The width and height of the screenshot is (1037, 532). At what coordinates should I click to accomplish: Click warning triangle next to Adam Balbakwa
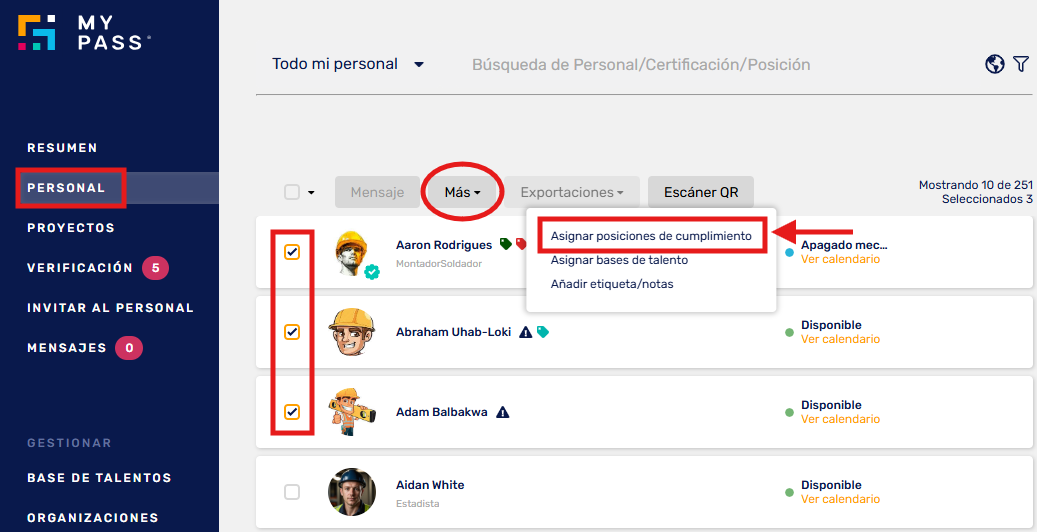(x=503, y=412)
